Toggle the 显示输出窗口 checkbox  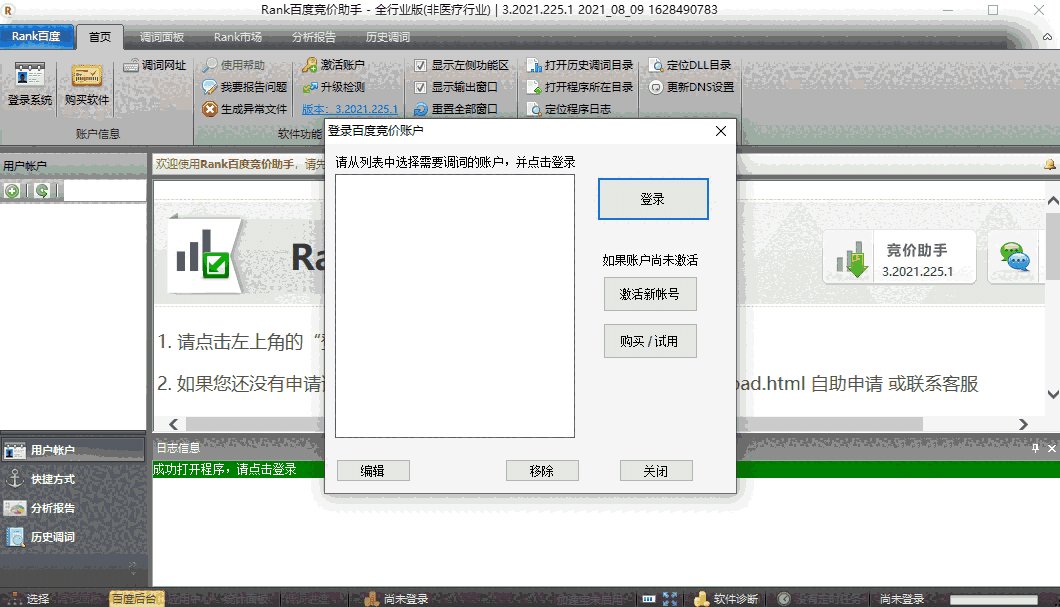tap(422, 86)
